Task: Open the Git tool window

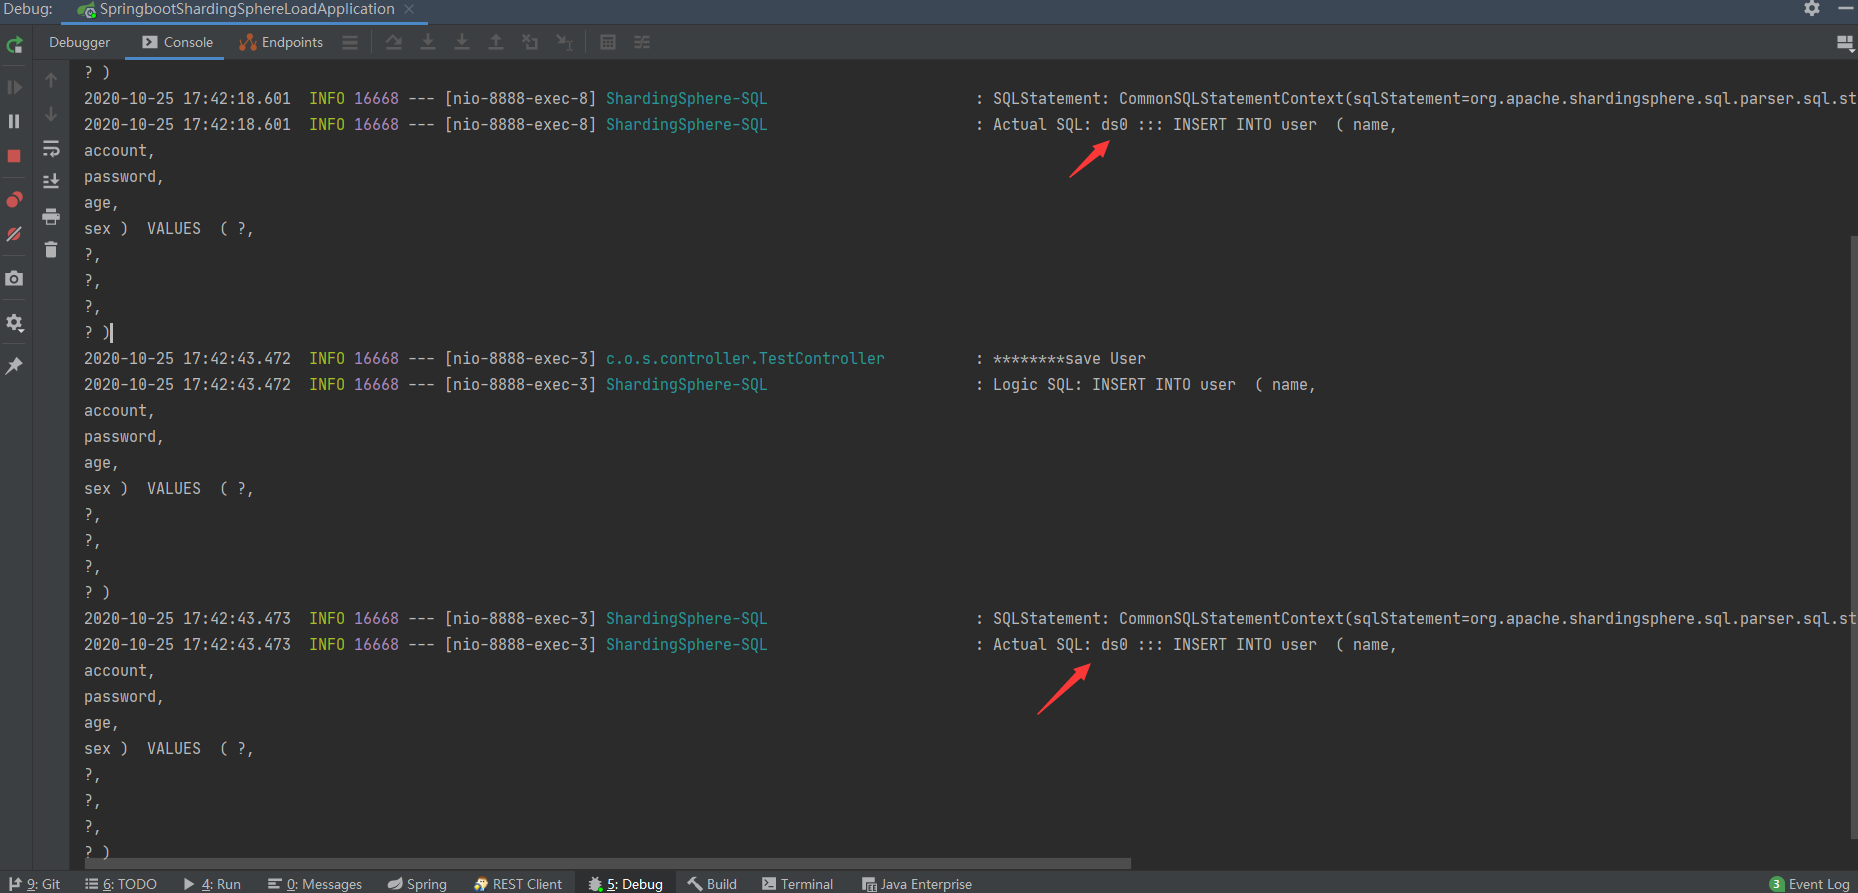Action: [x=34, y=884]
